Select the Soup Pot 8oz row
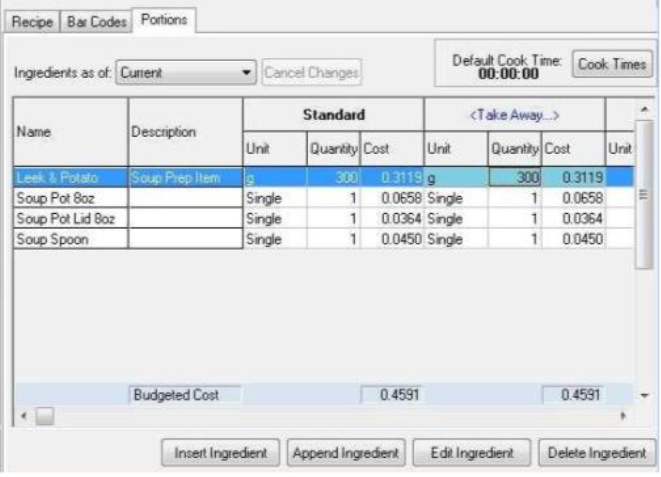Image resolution: width=661 pixels, height=477 pixels. click(68, 196)
